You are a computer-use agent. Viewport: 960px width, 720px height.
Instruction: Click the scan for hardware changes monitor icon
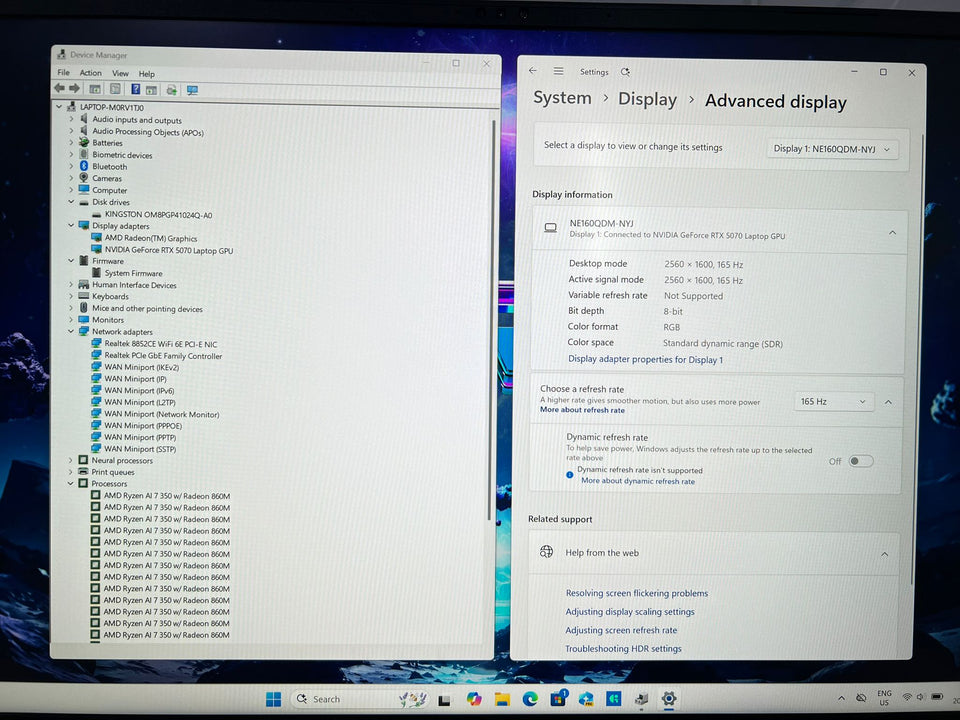tap(192, 91)
